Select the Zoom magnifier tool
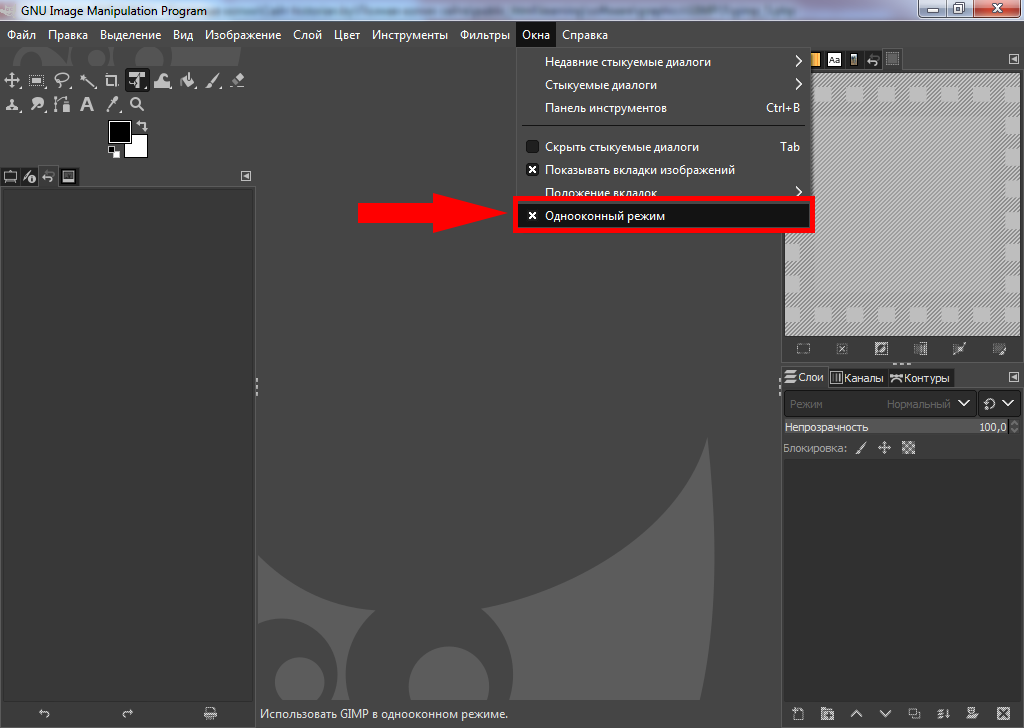 (137, 105)
